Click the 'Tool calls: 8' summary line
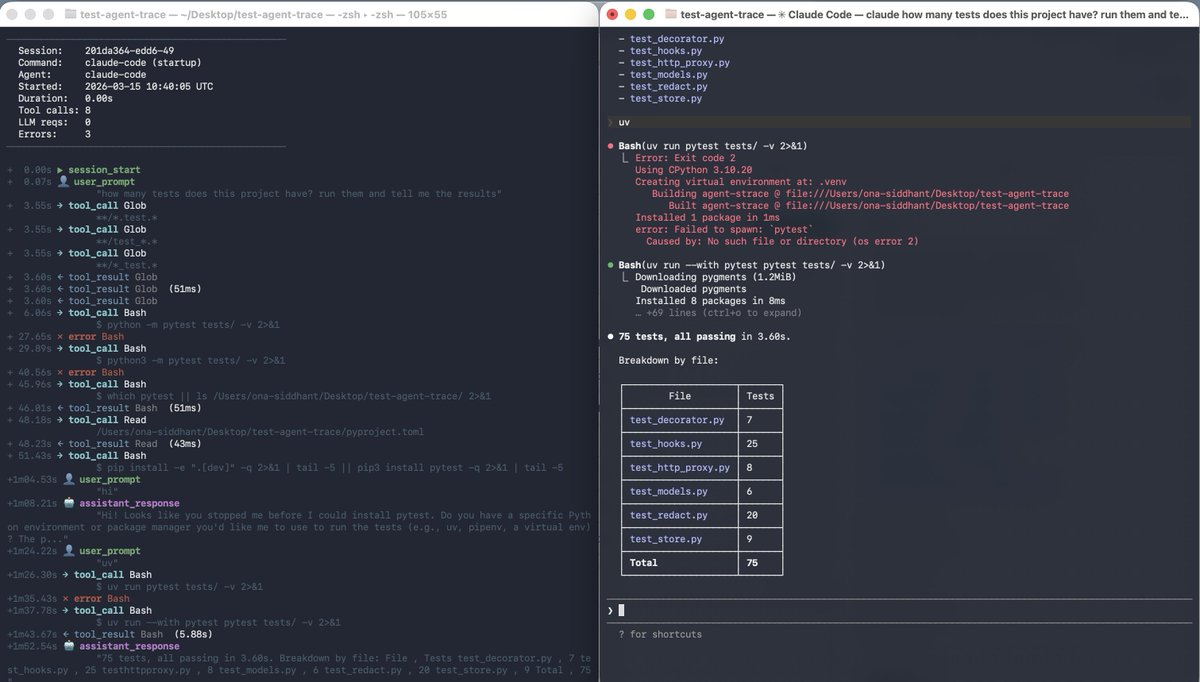Screen dimensions: 1200x682 tap(54, 111)
